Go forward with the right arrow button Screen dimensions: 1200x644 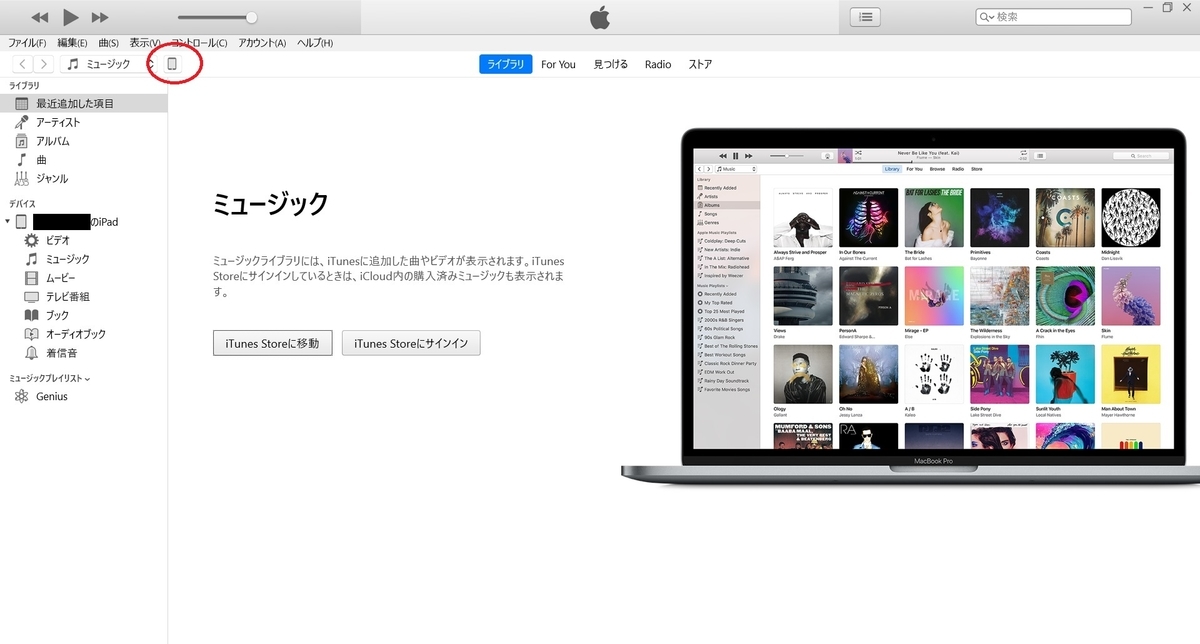[x=44, y=64]
